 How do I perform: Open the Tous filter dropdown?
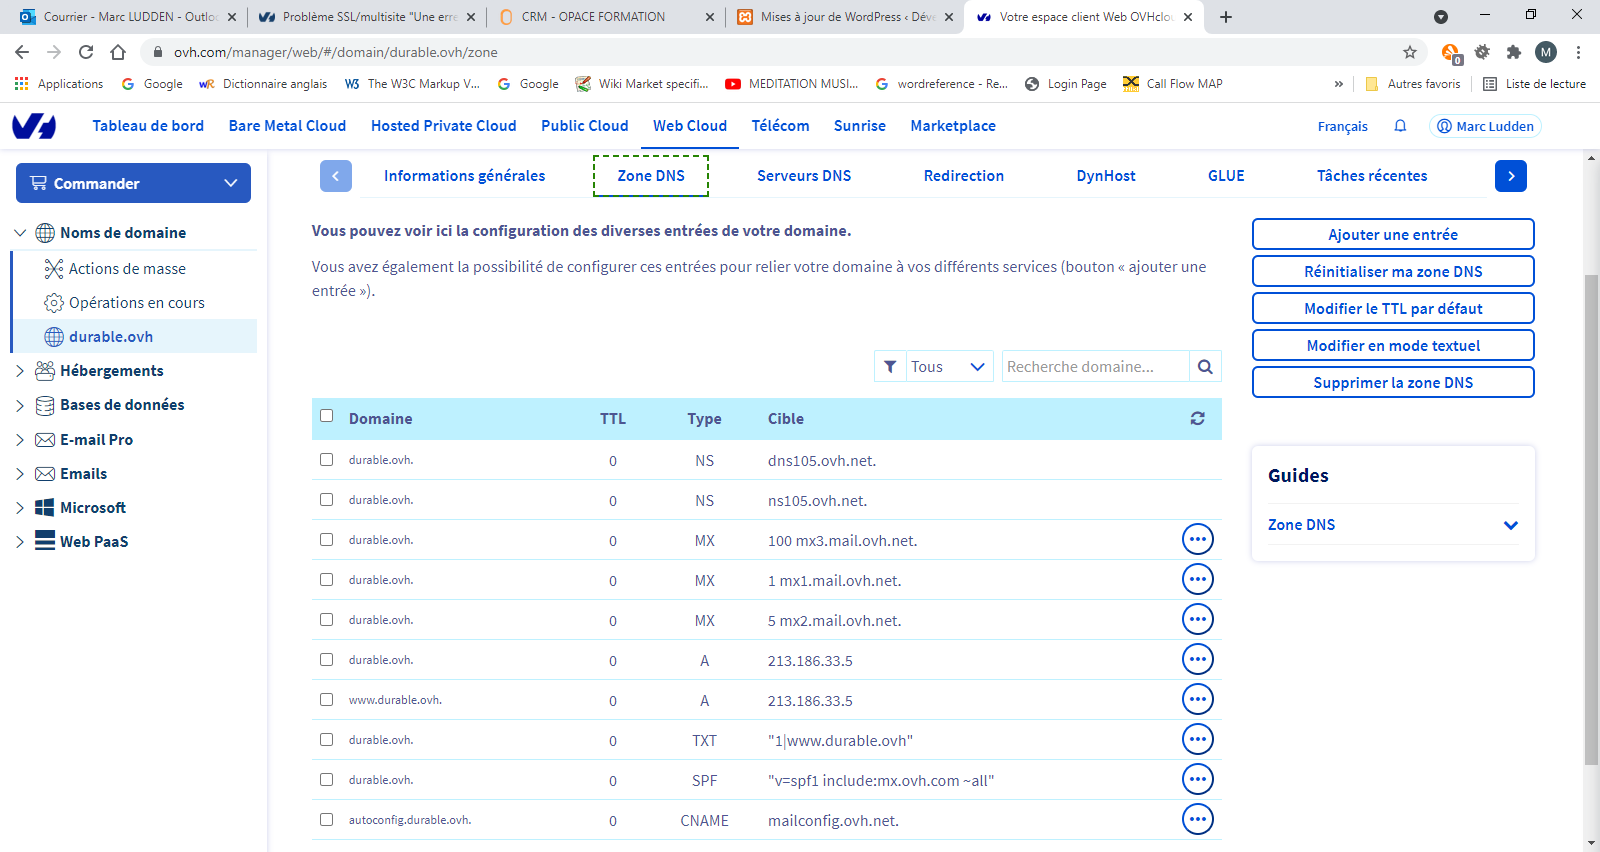coord(946,367)
